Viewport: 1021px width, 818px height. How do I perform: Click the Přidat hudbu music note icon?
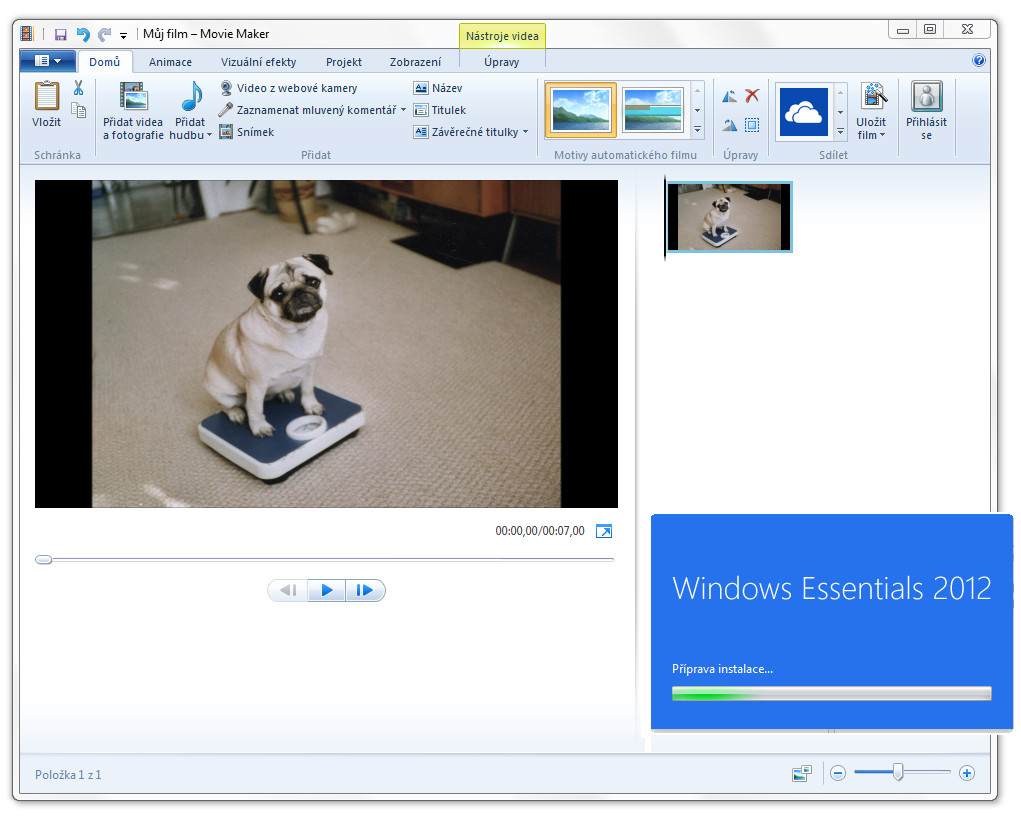191,96
